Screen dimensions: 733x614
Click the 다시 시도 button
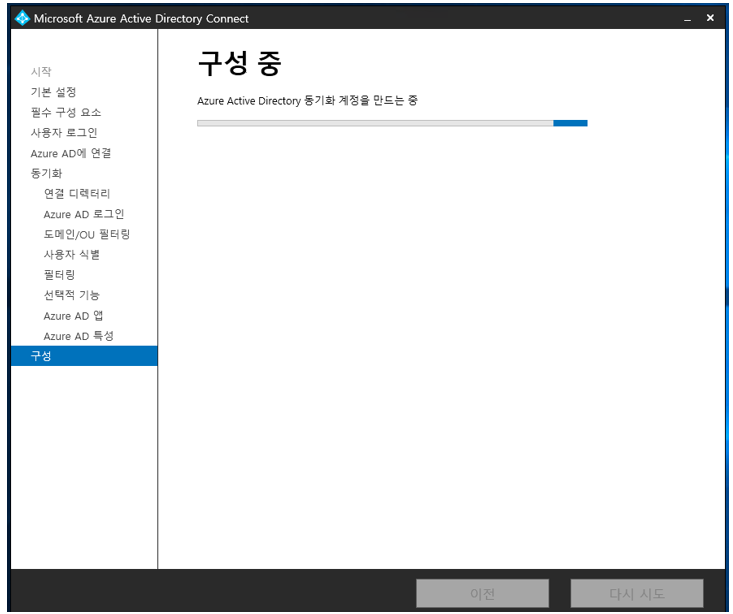pos(637,593)
